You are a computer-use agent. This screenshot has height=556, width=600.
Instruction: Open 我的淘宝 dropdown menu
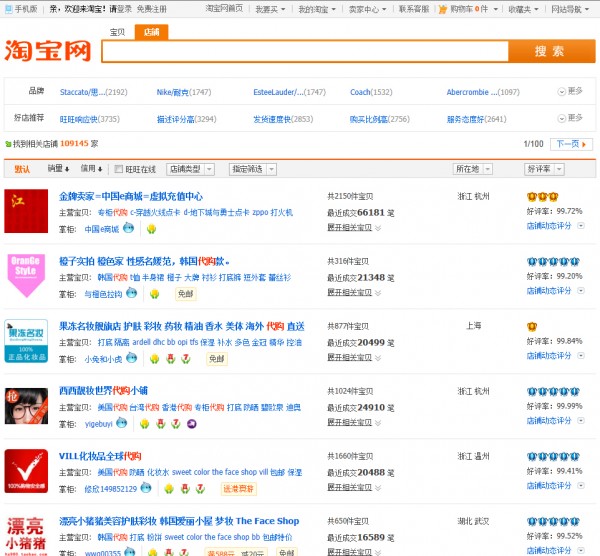[x=317, y=9]
